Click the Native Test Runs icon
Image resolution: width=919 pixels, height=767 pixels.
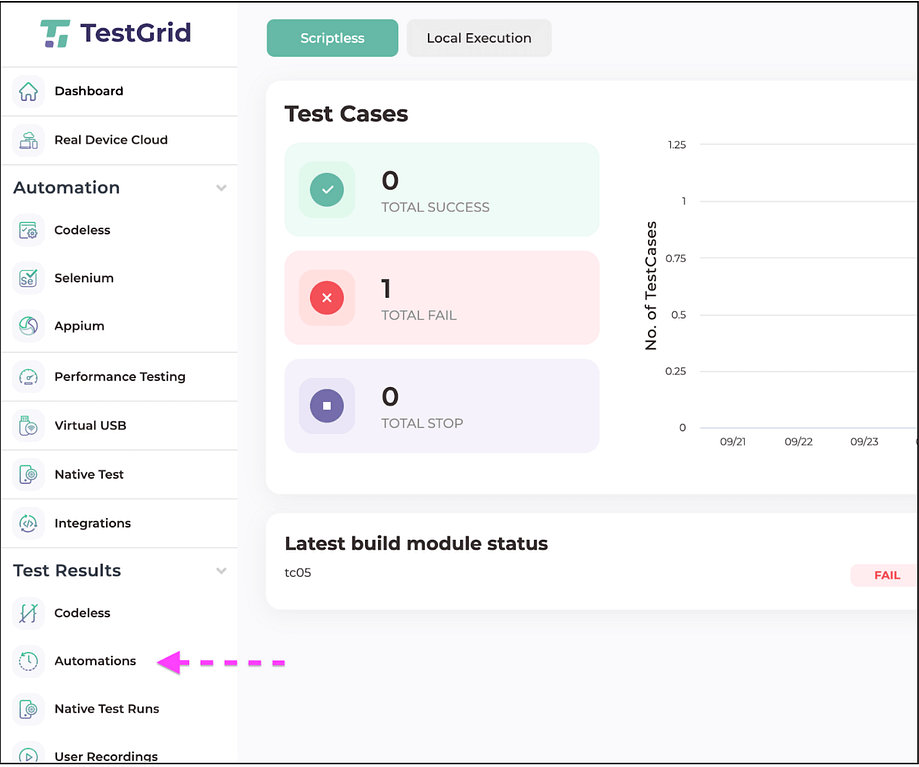(x=28, y=710)
